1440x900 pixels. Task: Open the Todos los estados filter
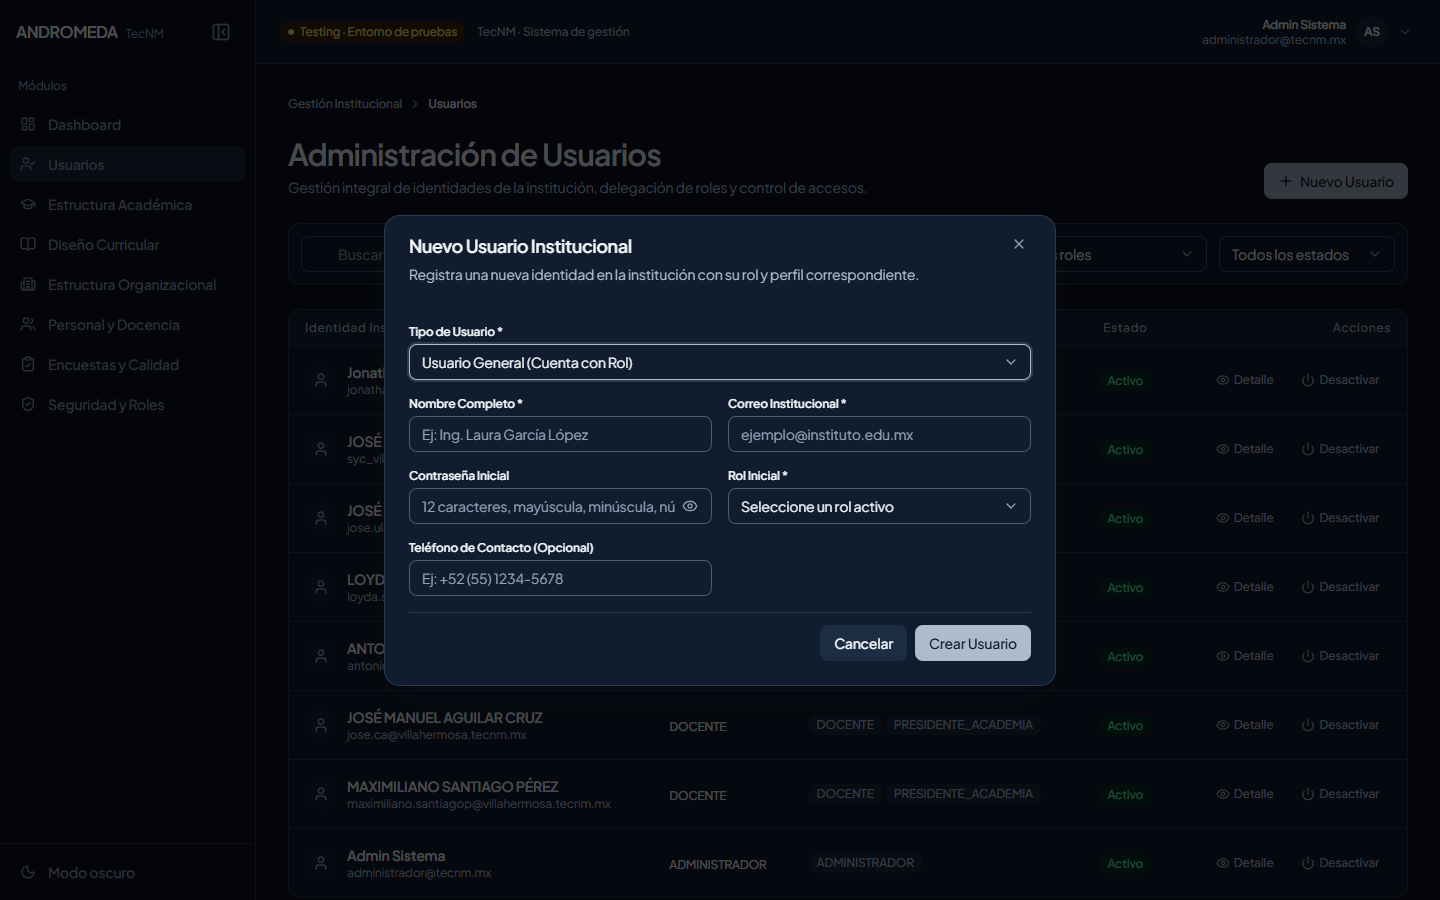click(x=1307, y=255)
